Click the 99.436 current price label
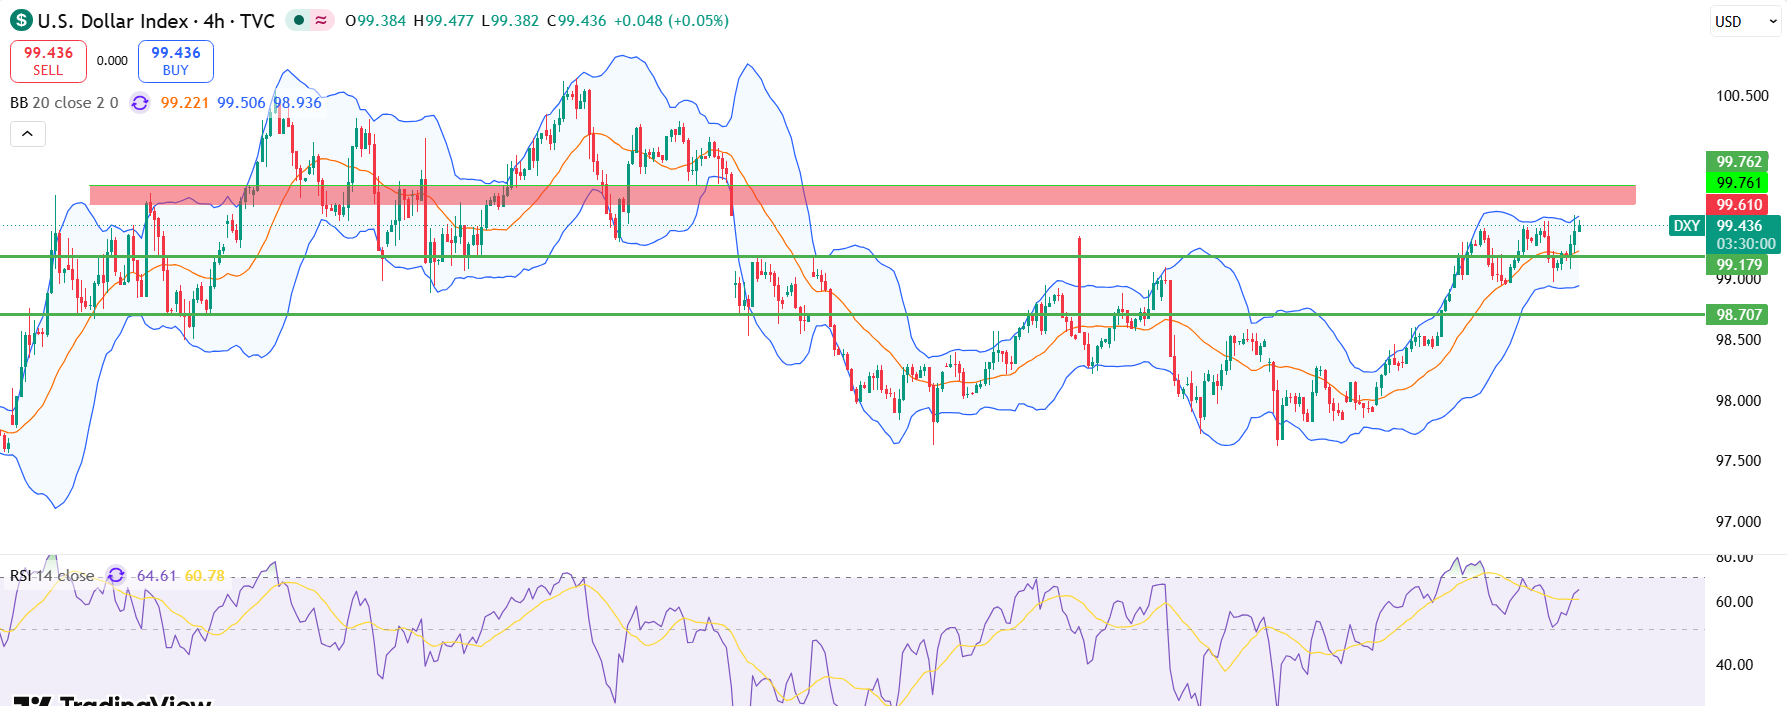 [1739, 226]
